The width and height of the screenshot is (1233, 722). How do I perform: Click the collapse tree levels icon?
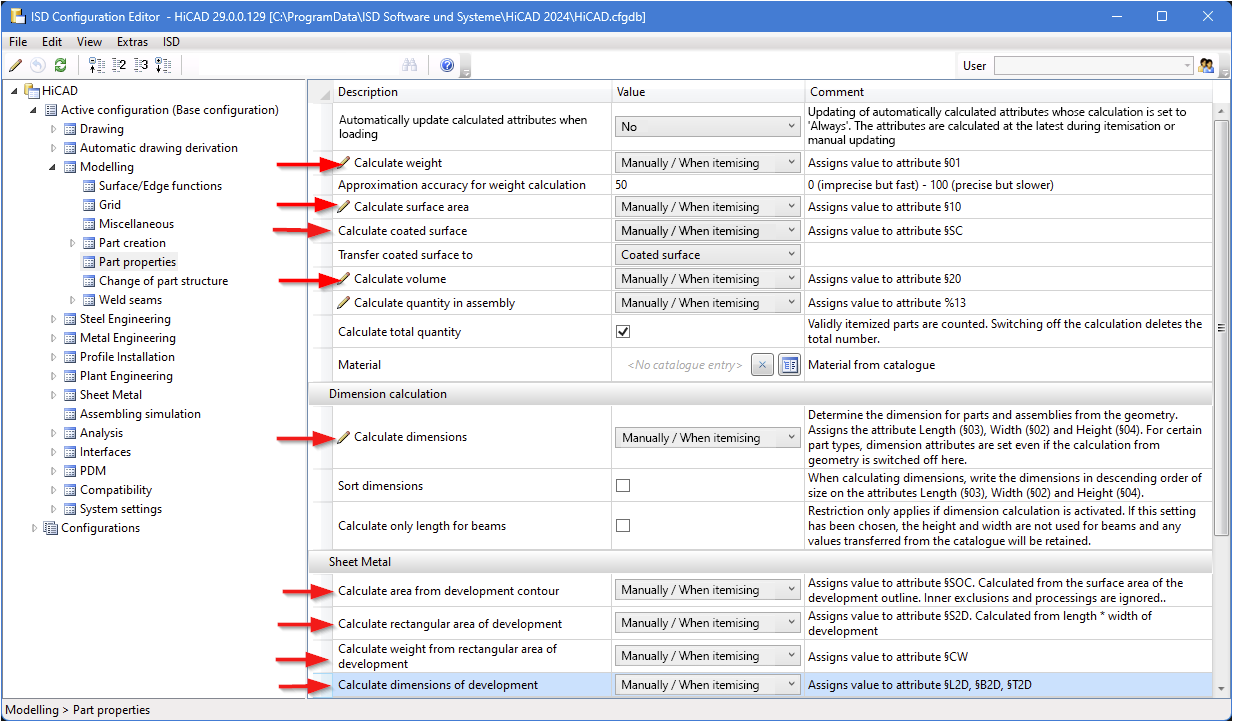pyautogui.click(x=97, y=65)
